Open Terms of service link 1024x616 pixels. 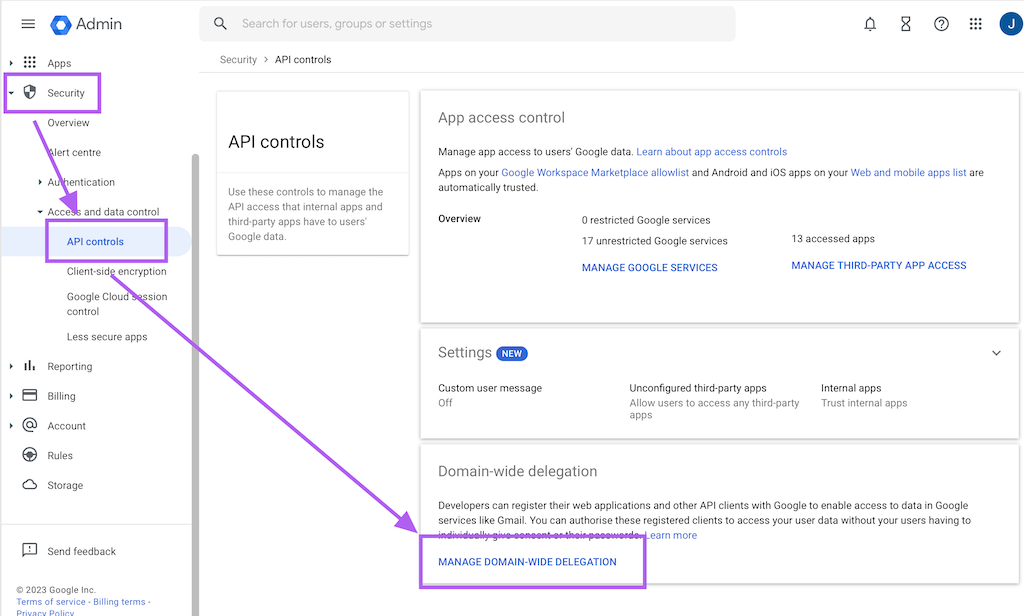(51, 602)
